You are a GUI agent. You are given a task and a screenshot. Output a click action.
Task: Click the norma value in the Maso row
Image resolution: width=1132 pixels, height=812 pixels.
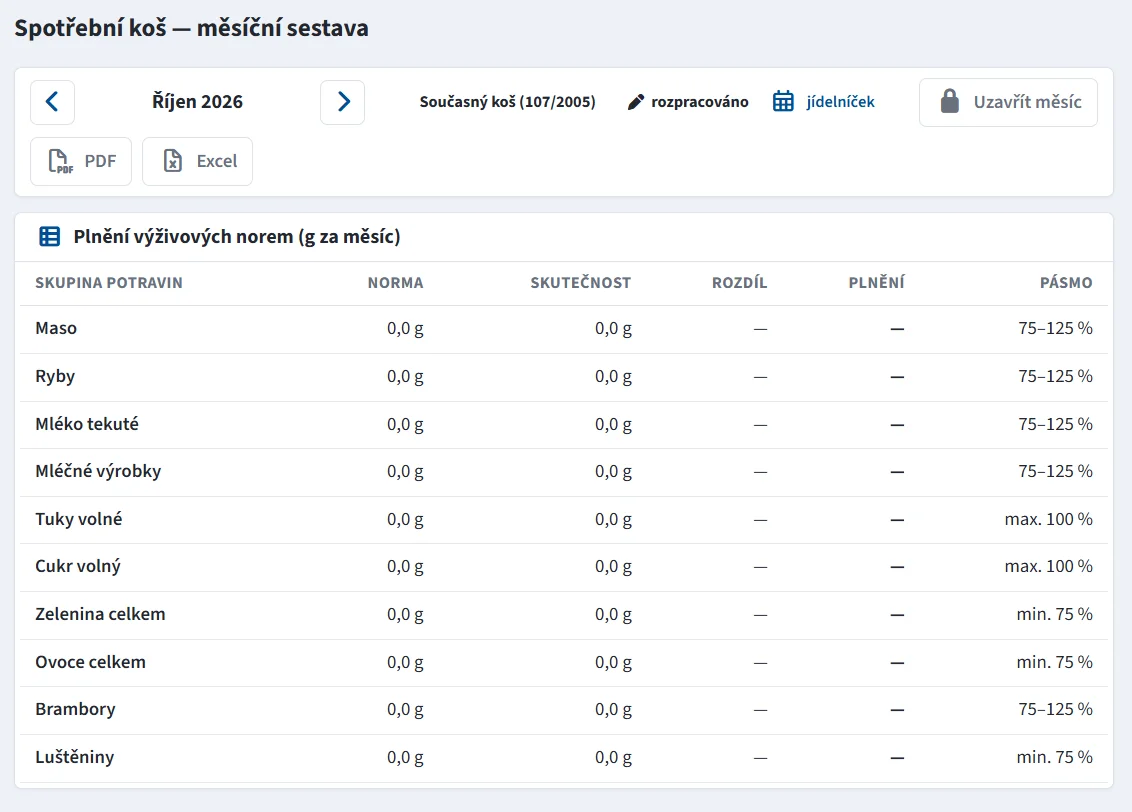click(405, 328)
